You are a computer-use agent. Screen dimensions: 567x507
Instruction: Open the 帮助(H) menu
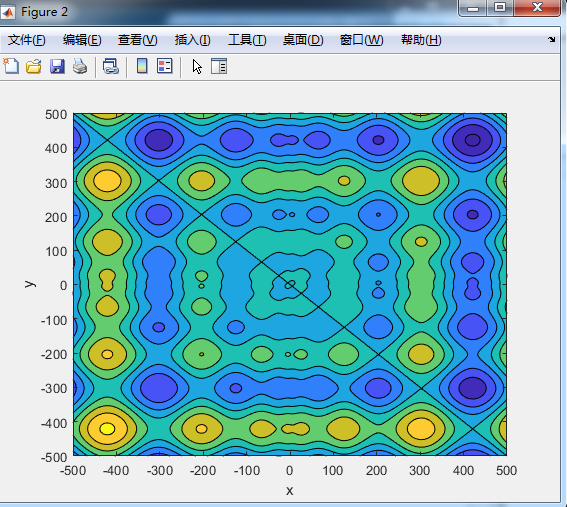tap(421, 40)
